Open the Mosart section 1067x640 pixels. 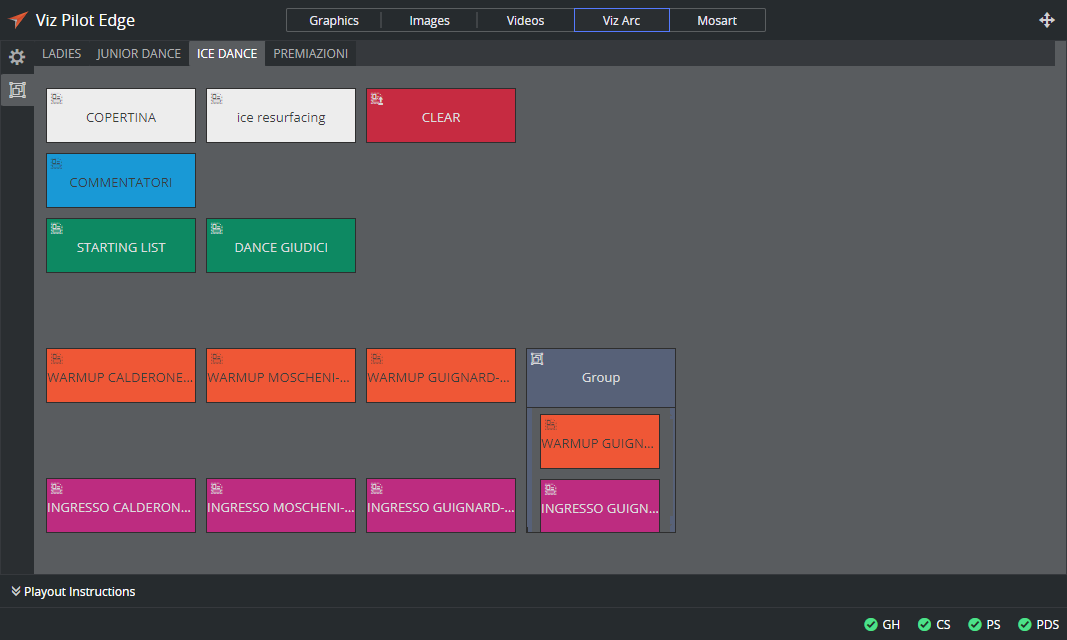[x=717, y=20]
